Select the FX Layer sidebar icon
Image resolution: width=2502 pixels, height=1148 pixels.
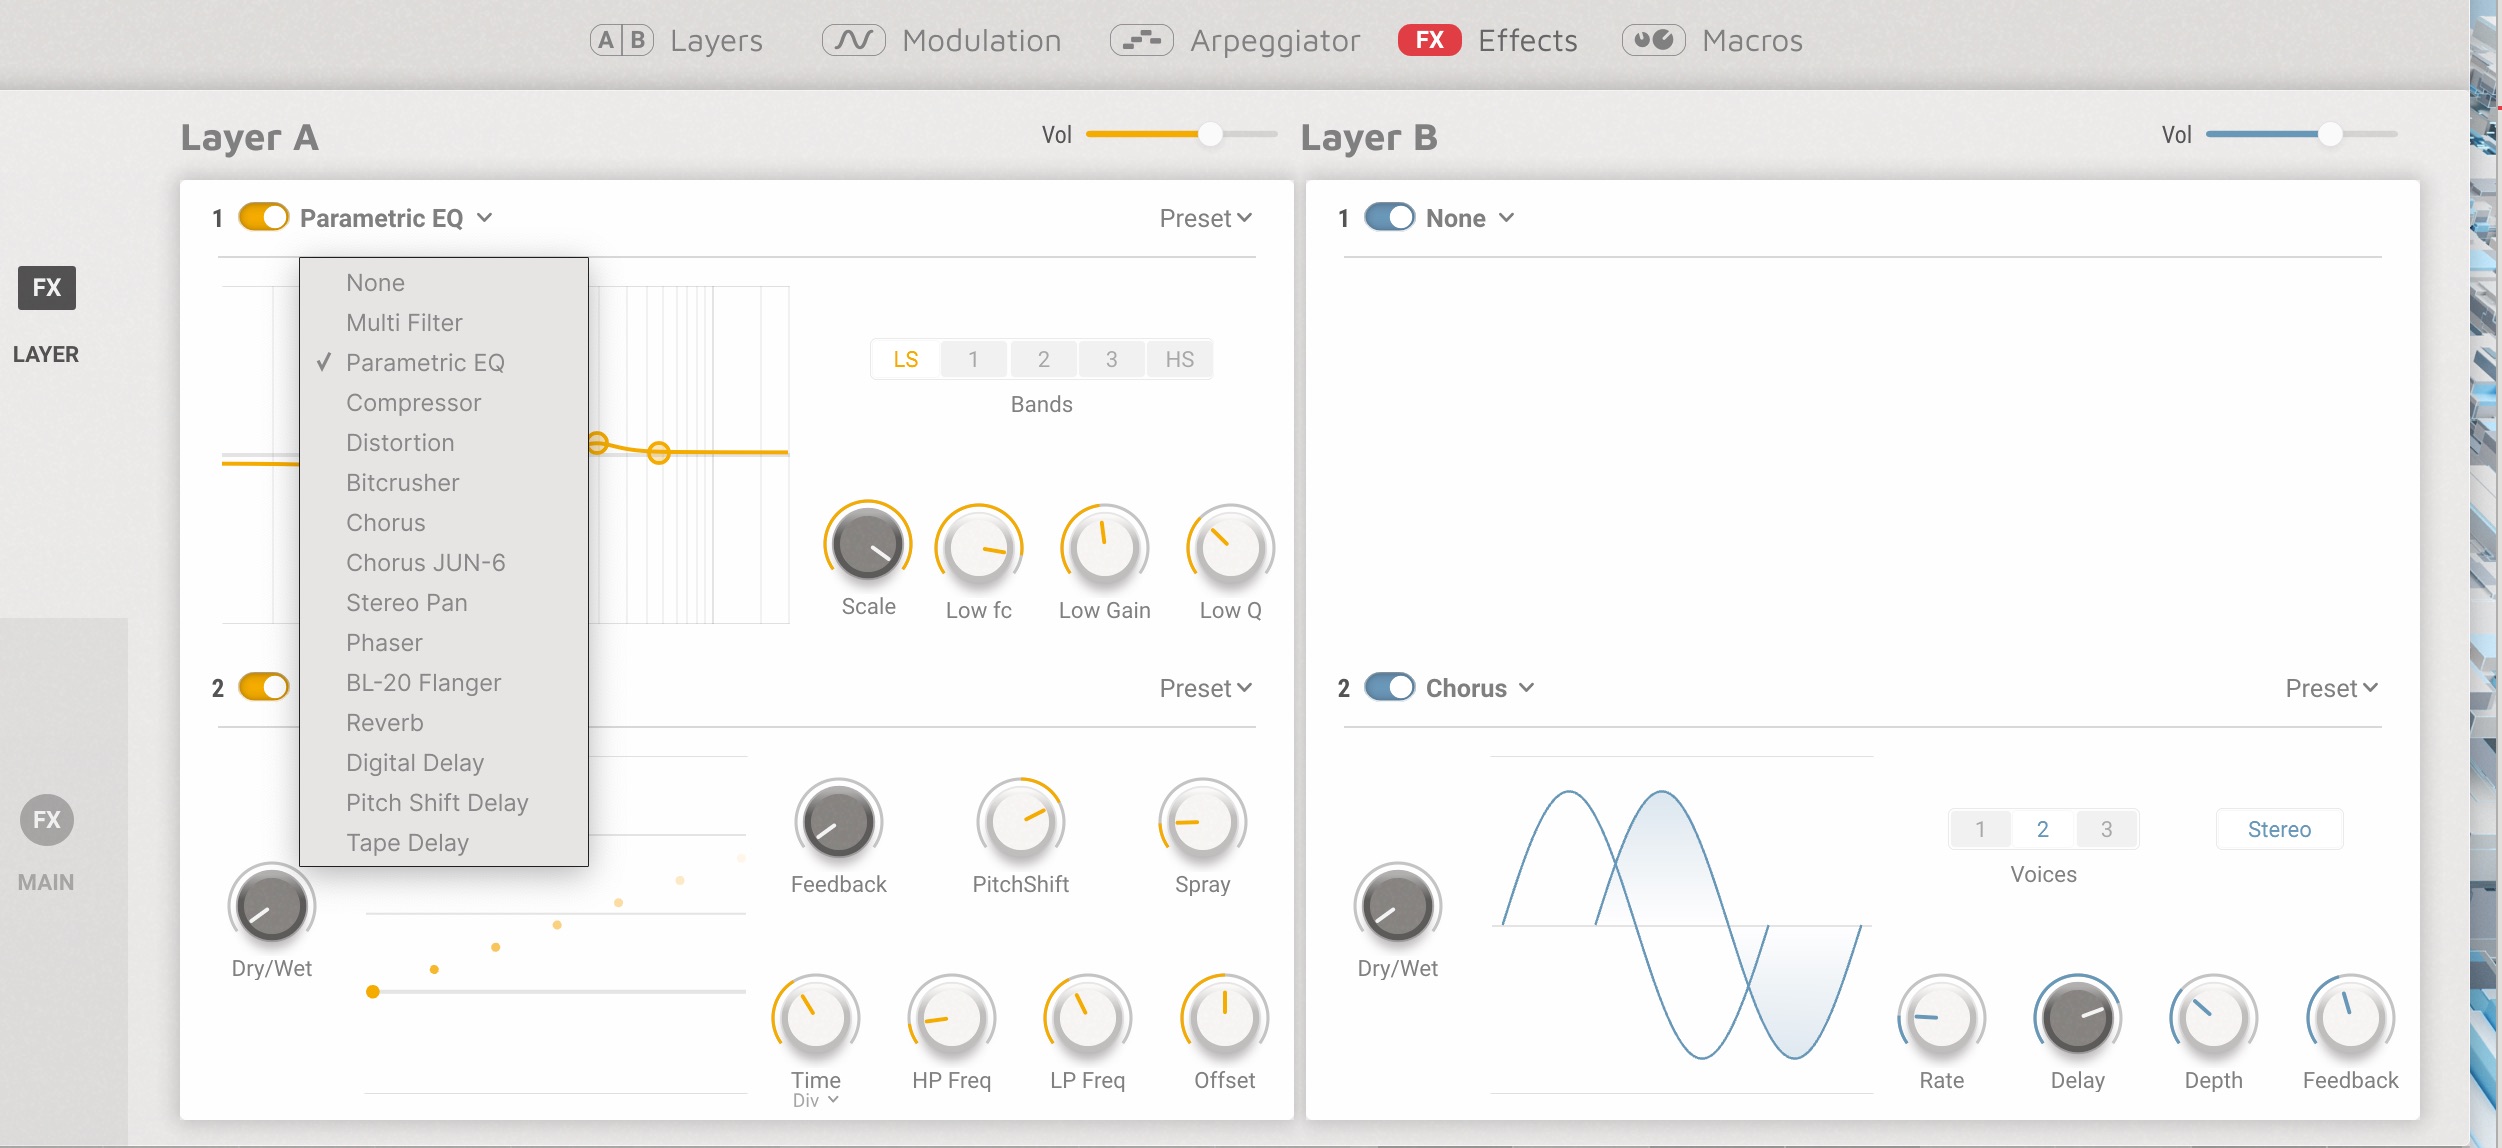pos(46,288)
